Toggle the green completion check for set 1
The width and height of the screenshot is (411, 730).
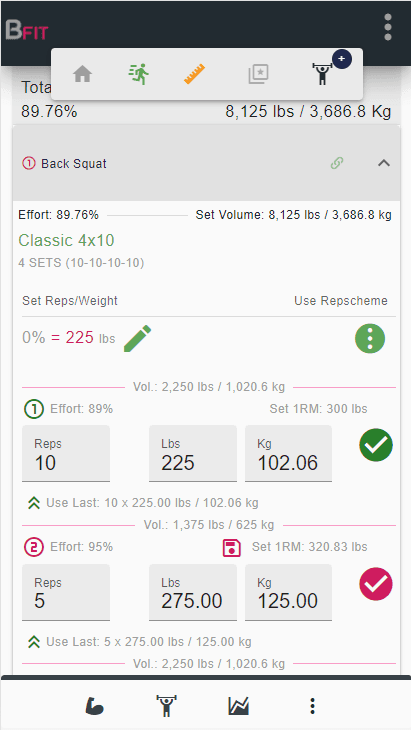click(376, 445)
